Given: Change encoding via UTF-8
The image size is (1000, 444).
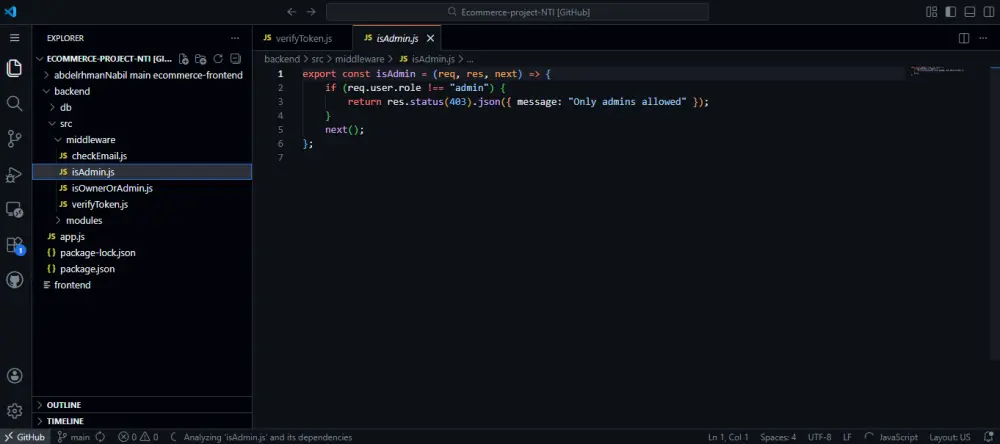Looking at the screenshot, I should click(x=820, y=437).
